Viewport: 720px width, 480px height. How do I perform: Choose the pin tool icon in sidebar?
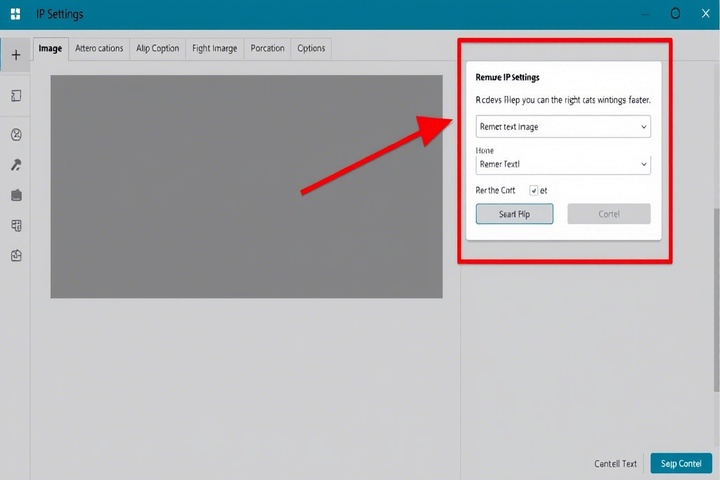coord(16,165)
